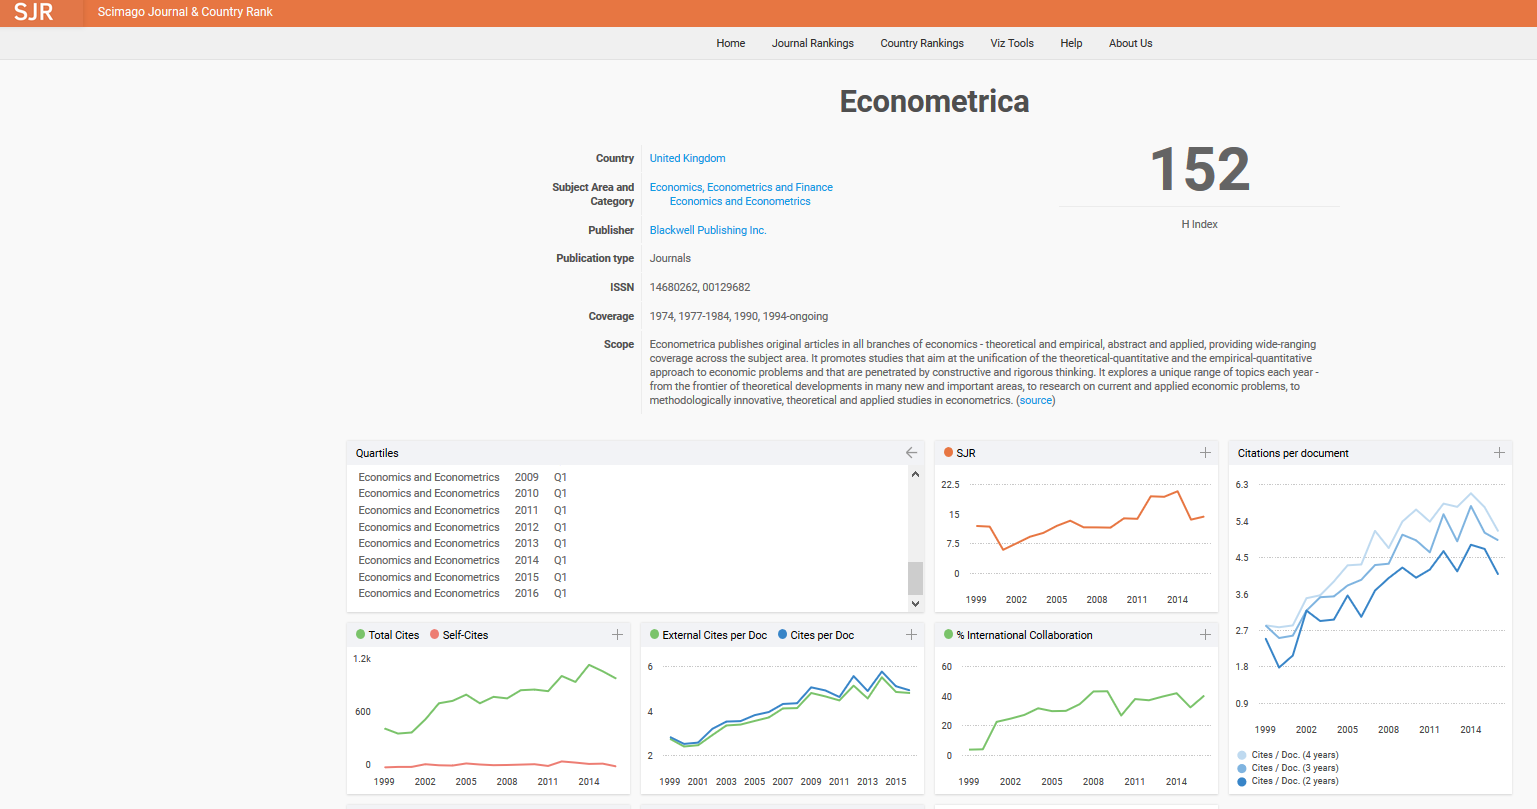Expand External Cites per Doc plus icon
This screenshot has width=1537, height=809.
[x=911, y=635]
